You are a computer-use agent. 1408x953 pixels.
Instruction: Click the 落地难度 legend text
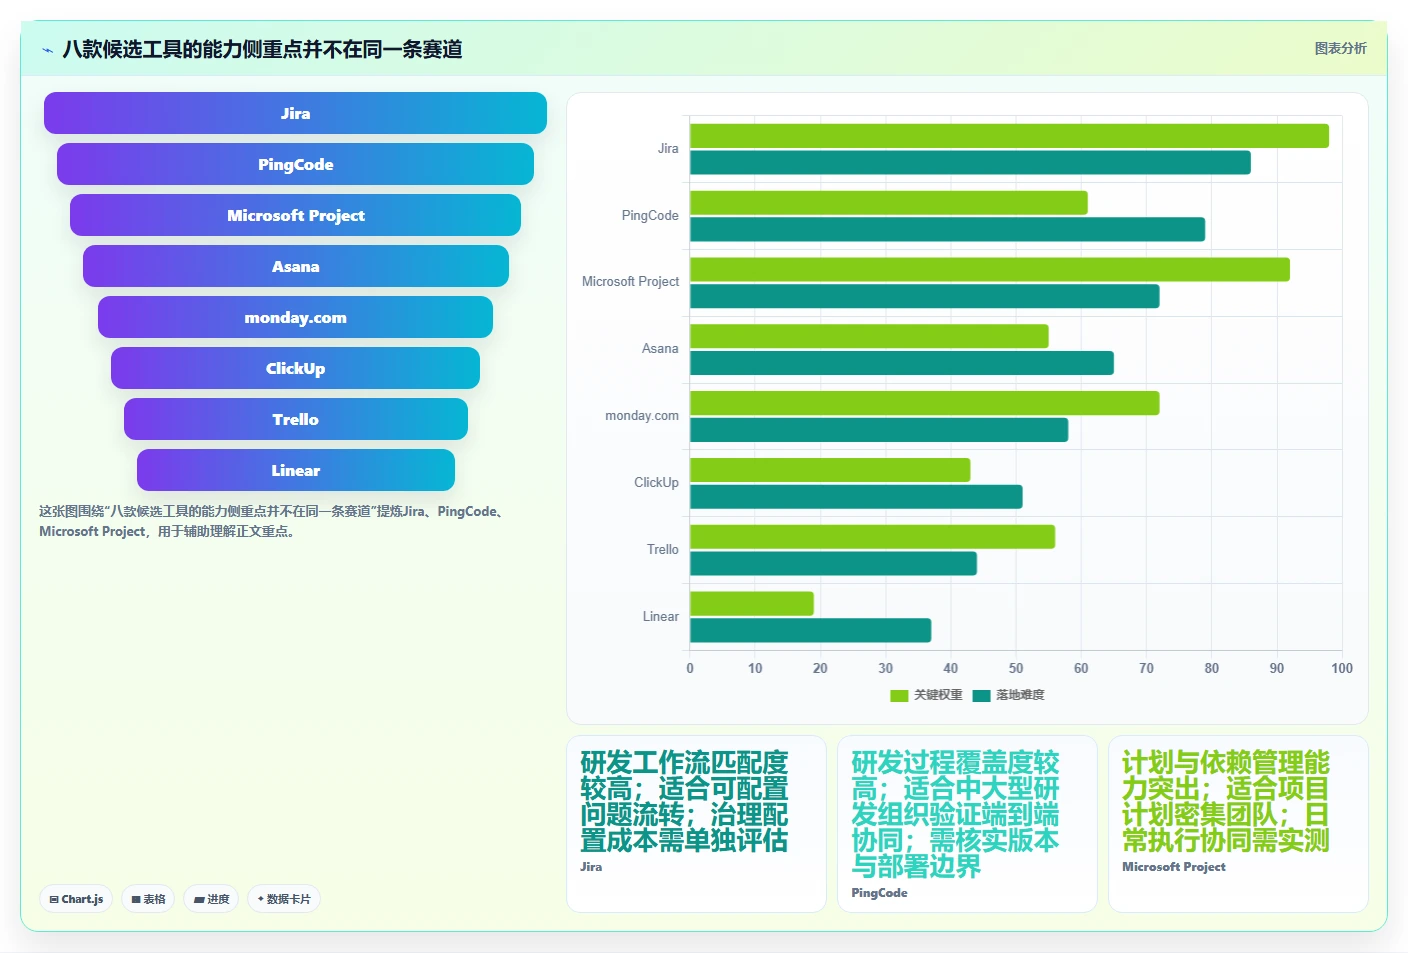tap(1020, 696)
